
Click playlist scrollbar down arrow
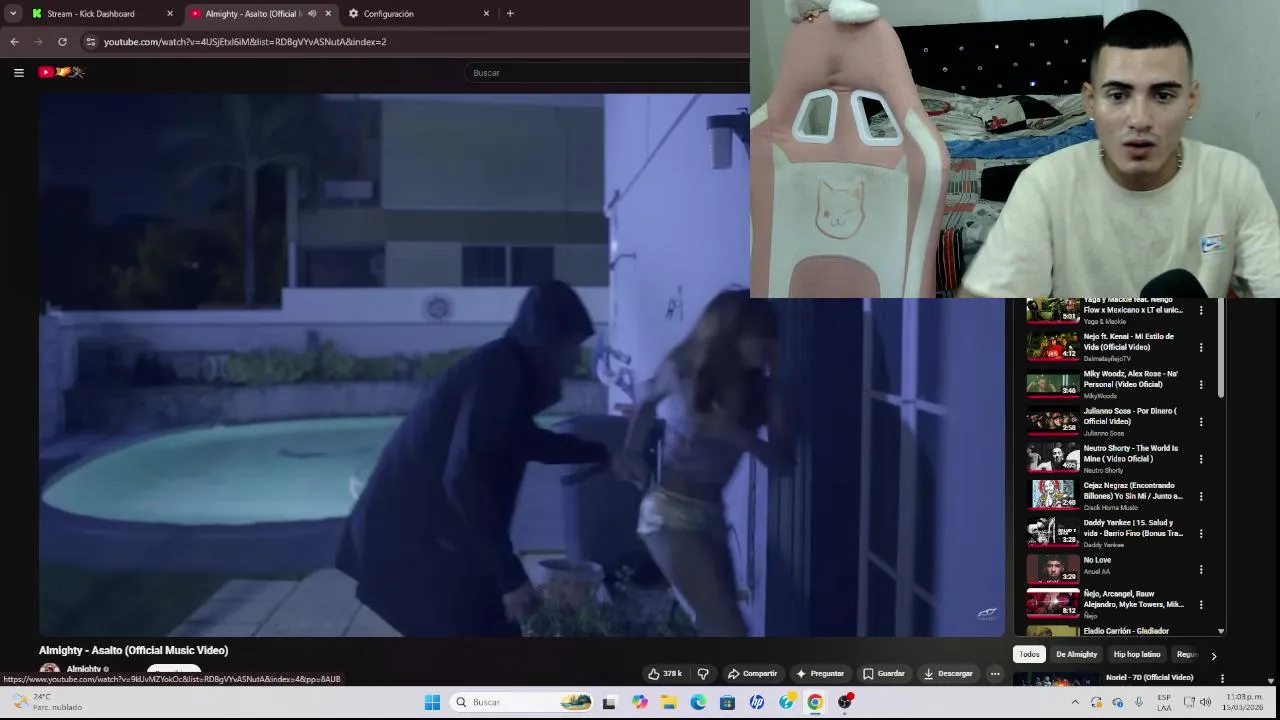[x=1220, y=631]
